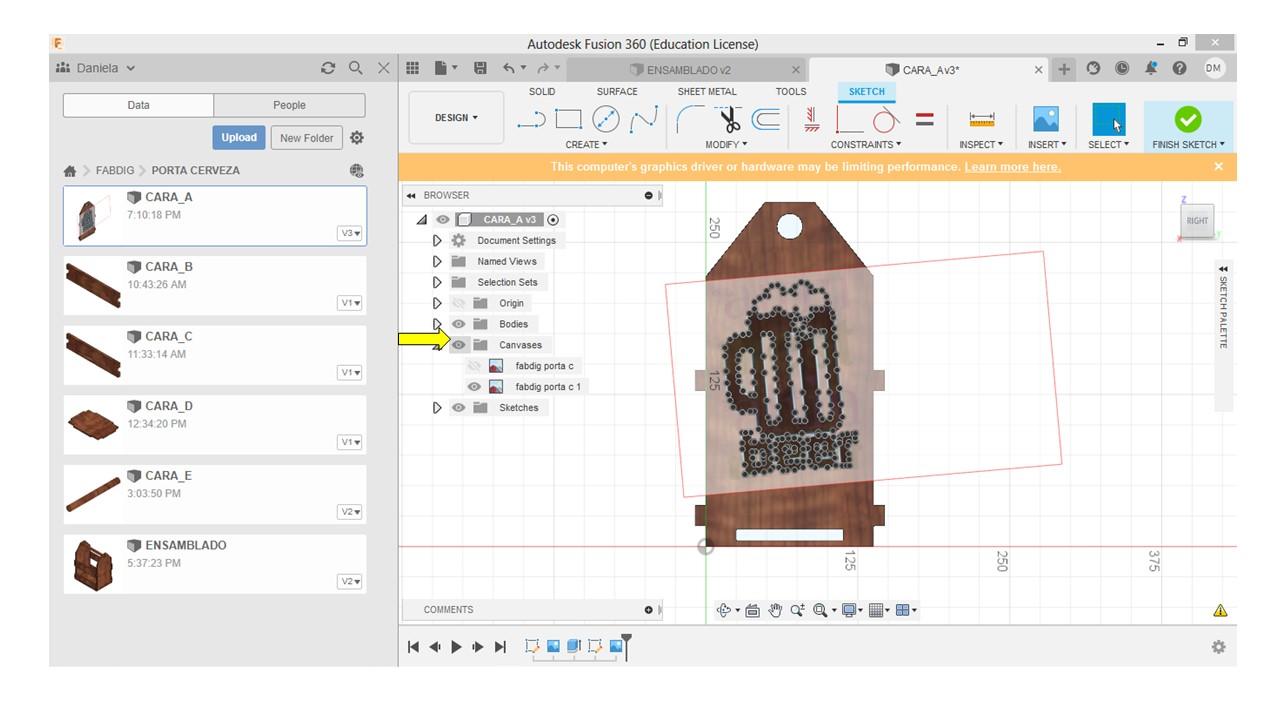The height and width of the screenshot is (720, 1280).
Task: Open the Measure inspect tool
Action: pos(981,120)
